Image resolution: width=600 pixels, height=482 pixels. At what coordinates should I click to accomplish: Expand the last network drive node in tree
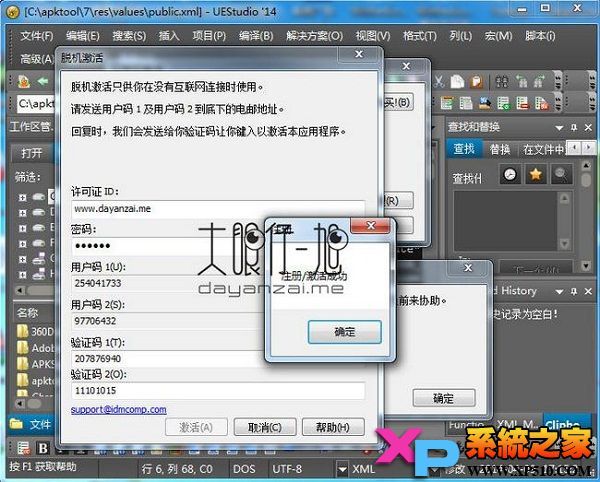23,275
